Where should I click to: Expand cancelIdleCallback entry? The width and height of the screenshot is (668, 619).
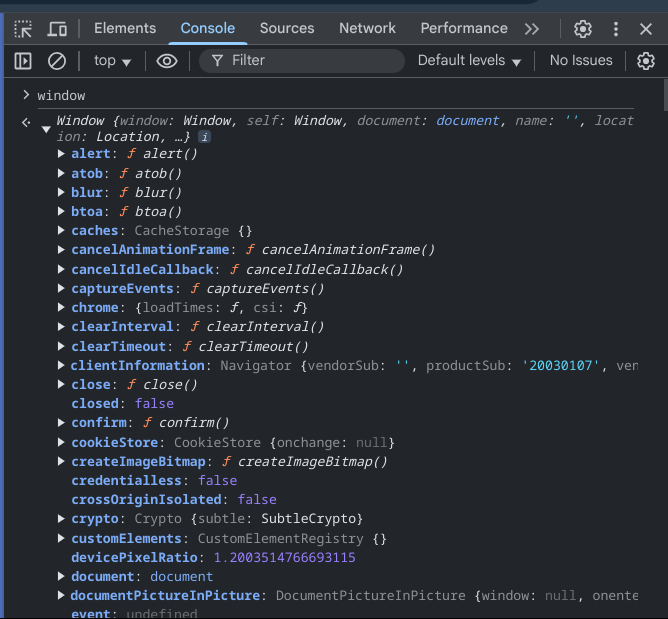[61, 269]
